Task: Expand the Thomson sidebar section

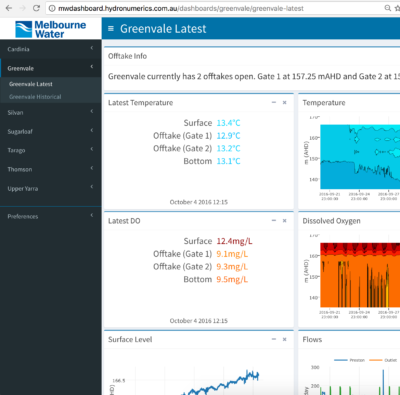Action: (x=51, y=169)
